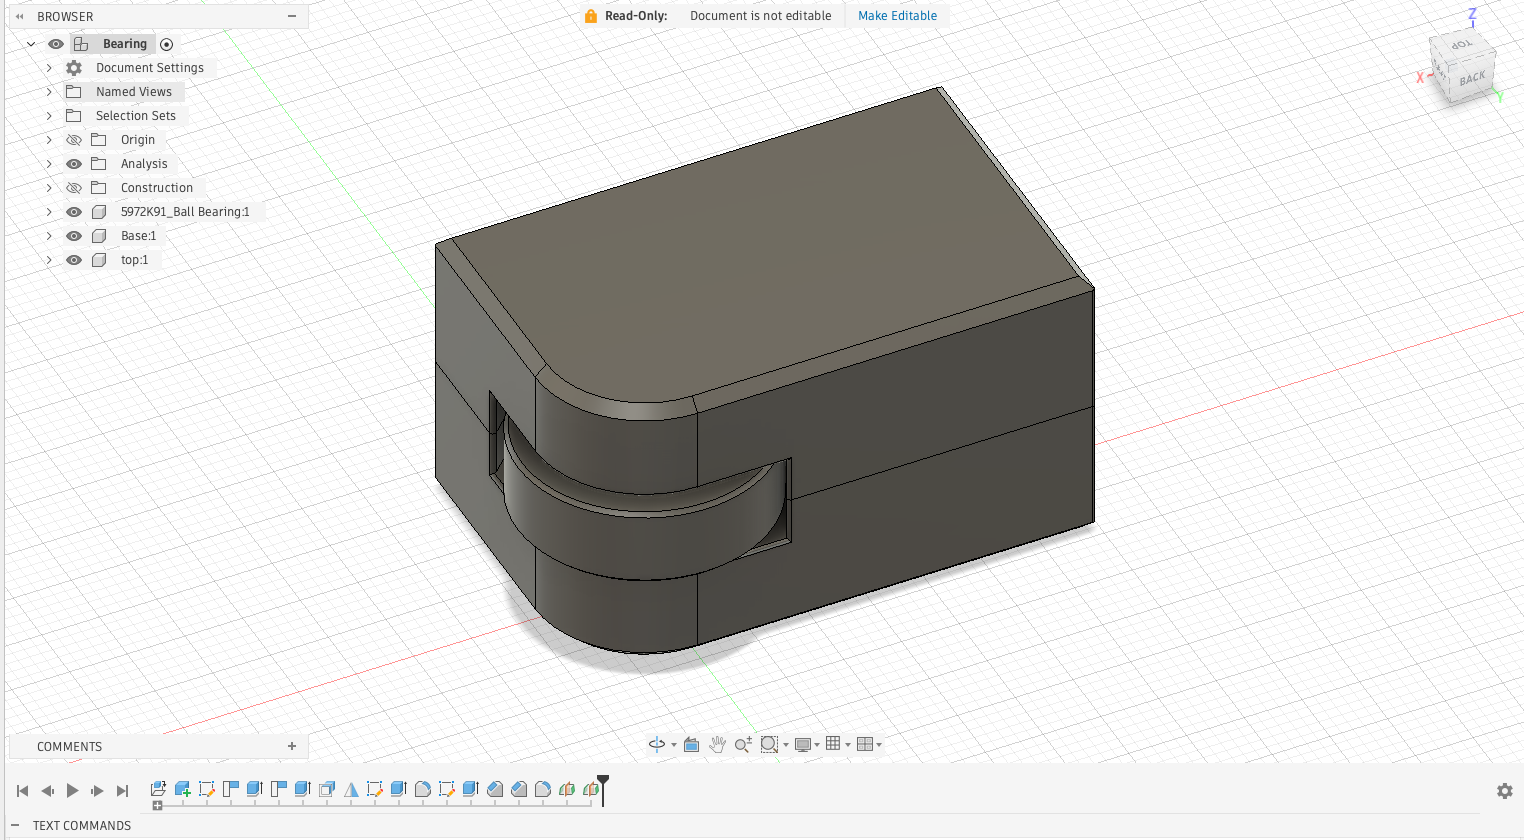The height and width of the screenshot is (840, 1524).
Task: Expand timeline group plus icon
Action: (157, 806)
